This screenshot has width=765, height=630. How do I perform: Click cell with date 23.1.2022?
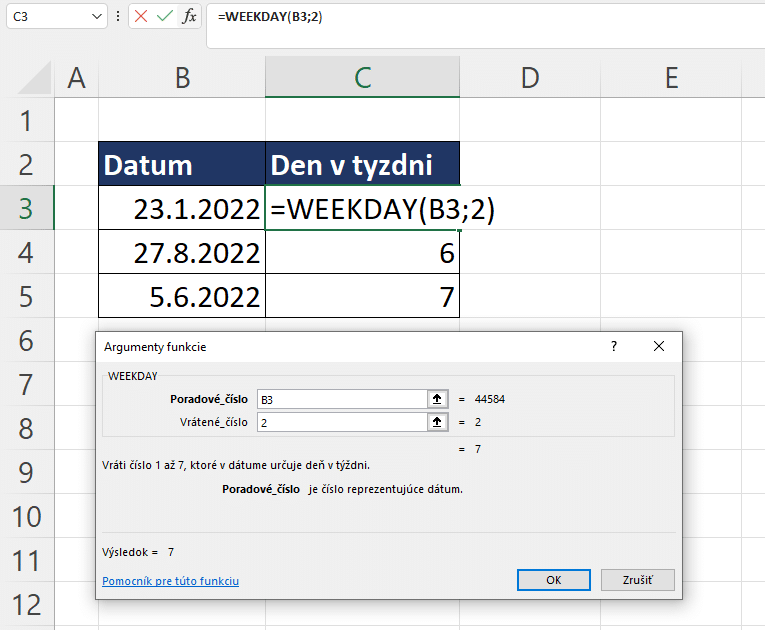click(182, 208)
